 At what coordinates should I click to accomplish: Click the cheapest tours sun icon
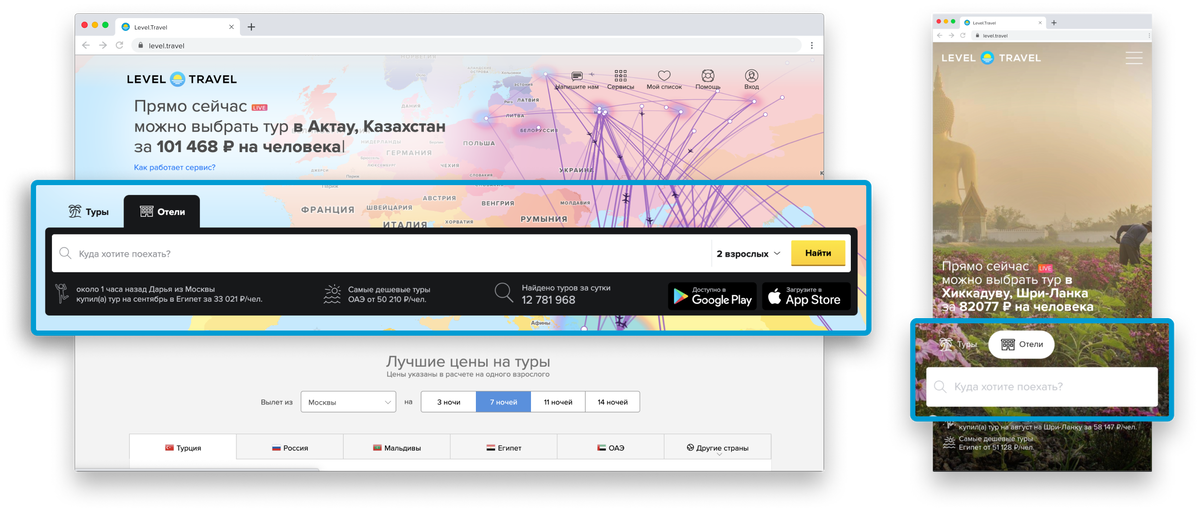point(332,293)
